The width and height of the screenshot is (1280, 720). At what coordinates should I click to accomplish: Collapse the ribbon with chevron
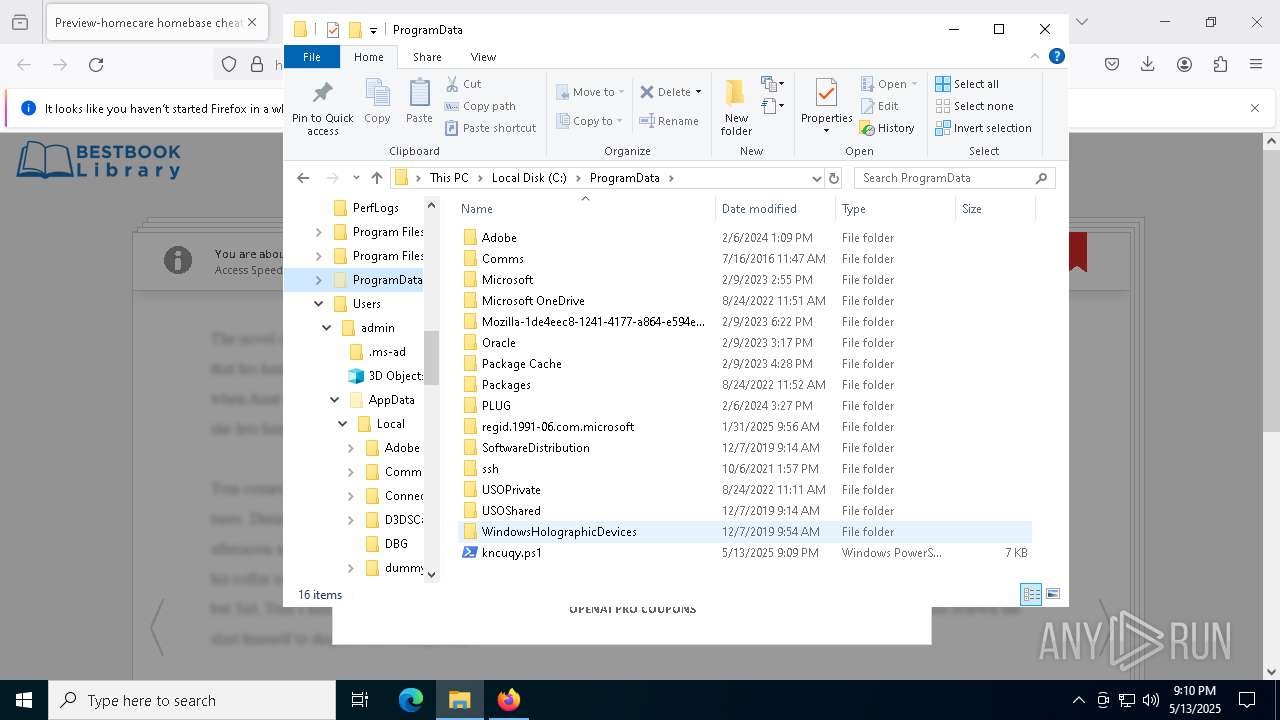pyautogui.click(x=1035, y=56)
